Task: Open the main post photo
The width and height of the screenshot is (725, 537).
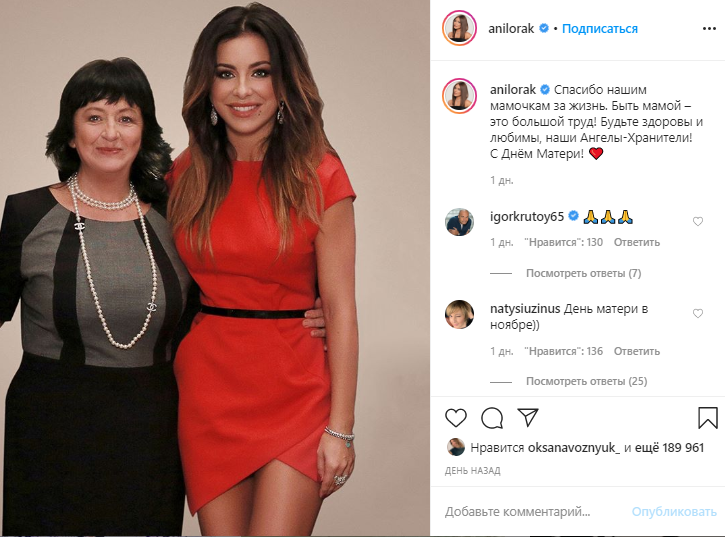Action: (x=215, y=268)
